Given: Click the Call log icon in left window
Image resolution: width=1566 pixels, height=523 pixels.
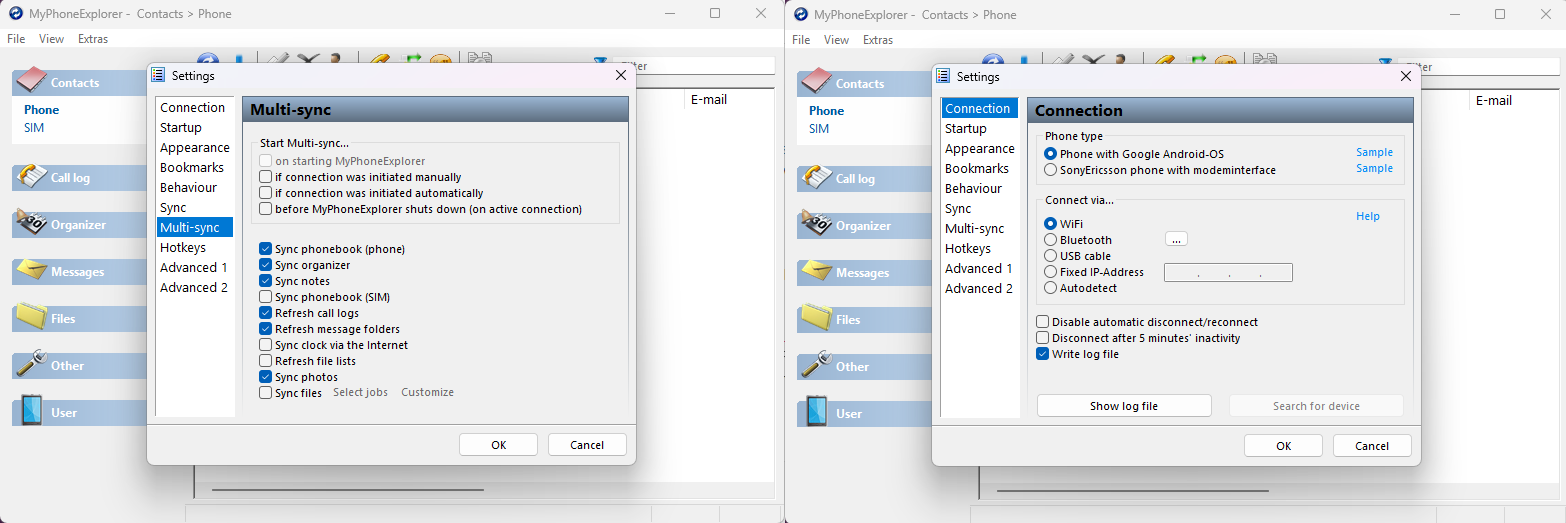Looking at the screenshot, I should point(32,176).
